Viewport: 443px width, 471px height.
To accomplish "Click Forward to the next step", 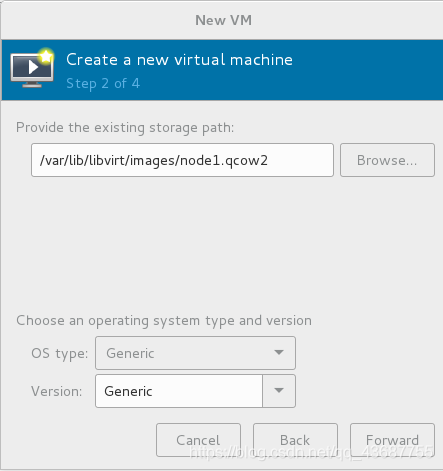I will [392, 440].
